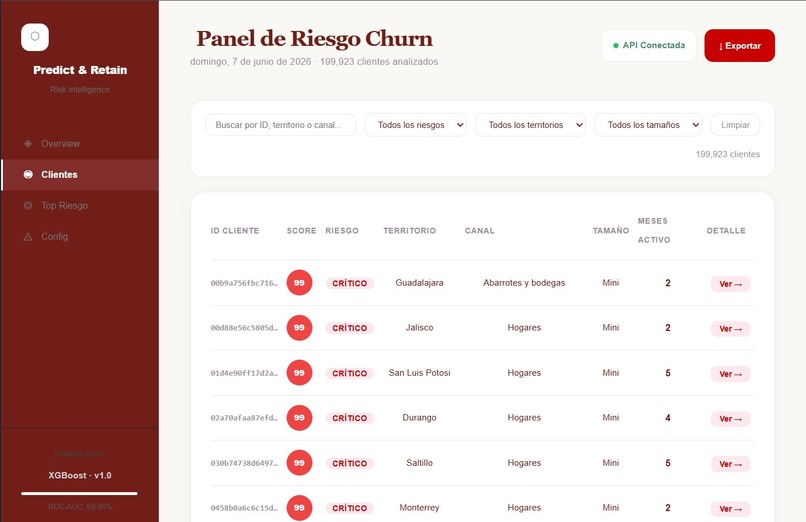Click score badge 99 for San Luis Potosi row
The width and height of the screenshot is (806, 522).
click(299, 372)
